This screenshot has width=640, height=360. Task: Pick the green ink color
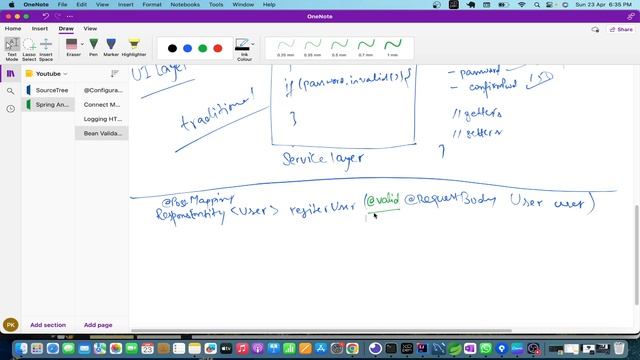pos(202,49)
